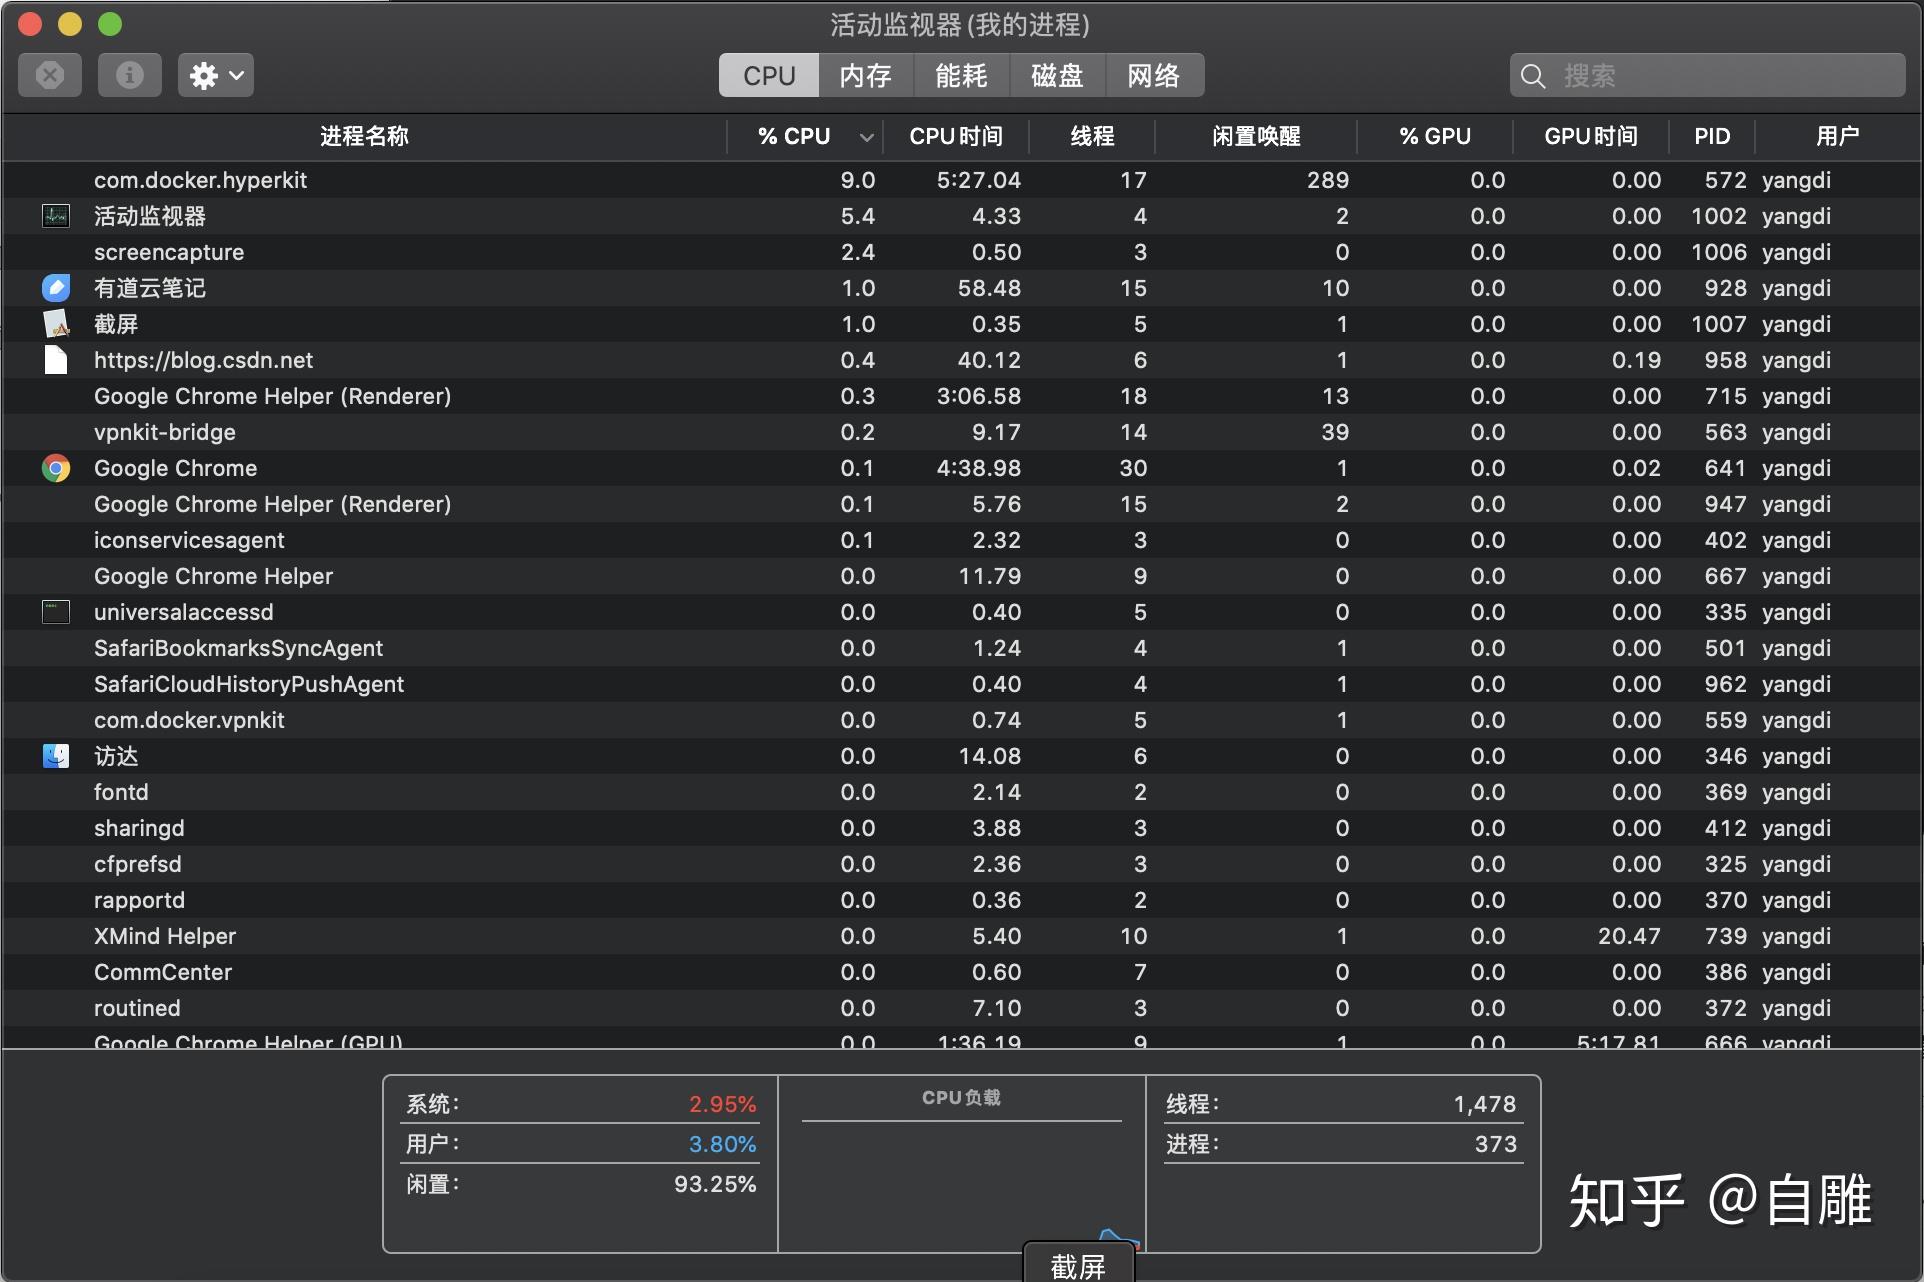
Task: Sort by 用户 column header
Action: (1838, 136)
